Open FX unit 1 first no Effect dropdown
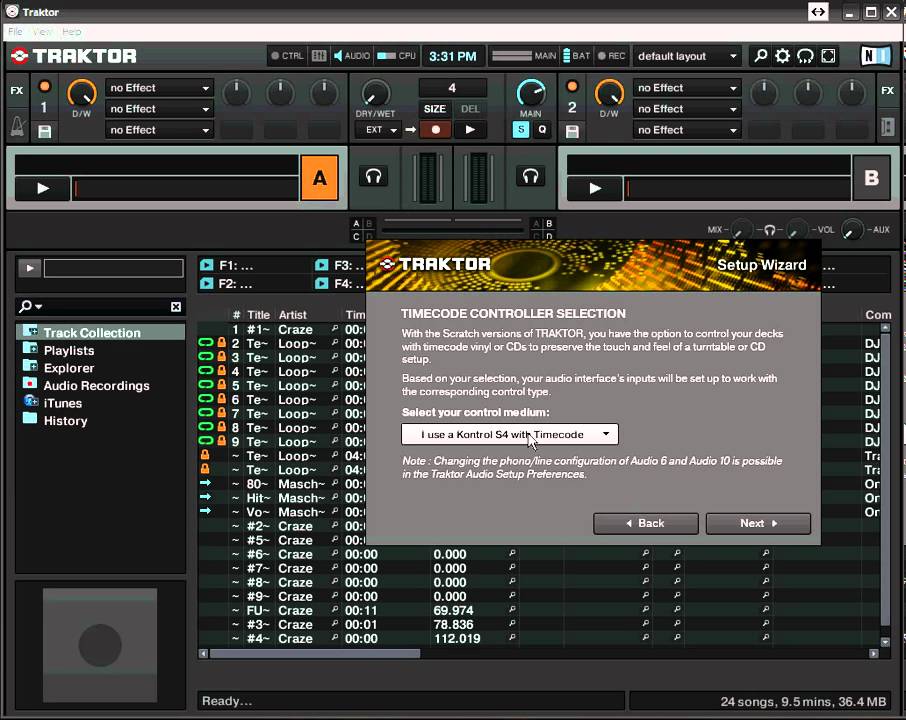 (x=159, y=88)
